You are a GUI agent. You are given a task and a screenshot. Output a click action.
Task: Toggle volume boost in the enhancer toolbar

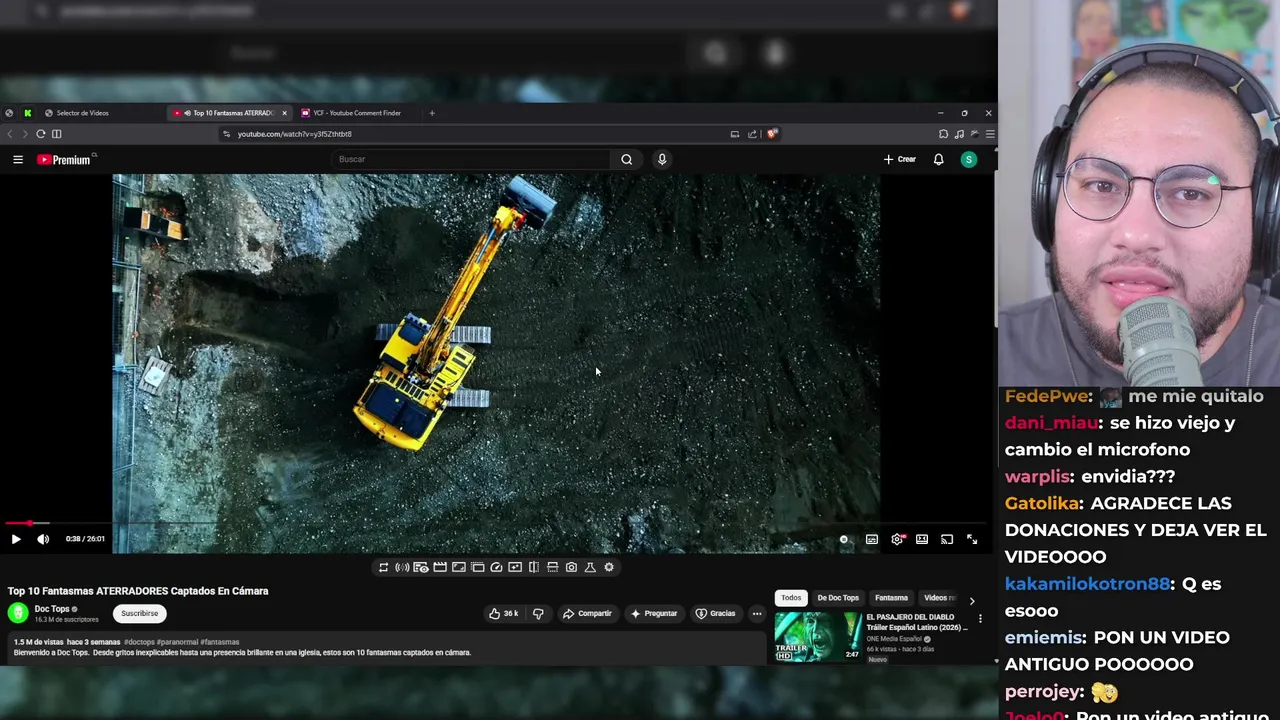pos(402,567)
